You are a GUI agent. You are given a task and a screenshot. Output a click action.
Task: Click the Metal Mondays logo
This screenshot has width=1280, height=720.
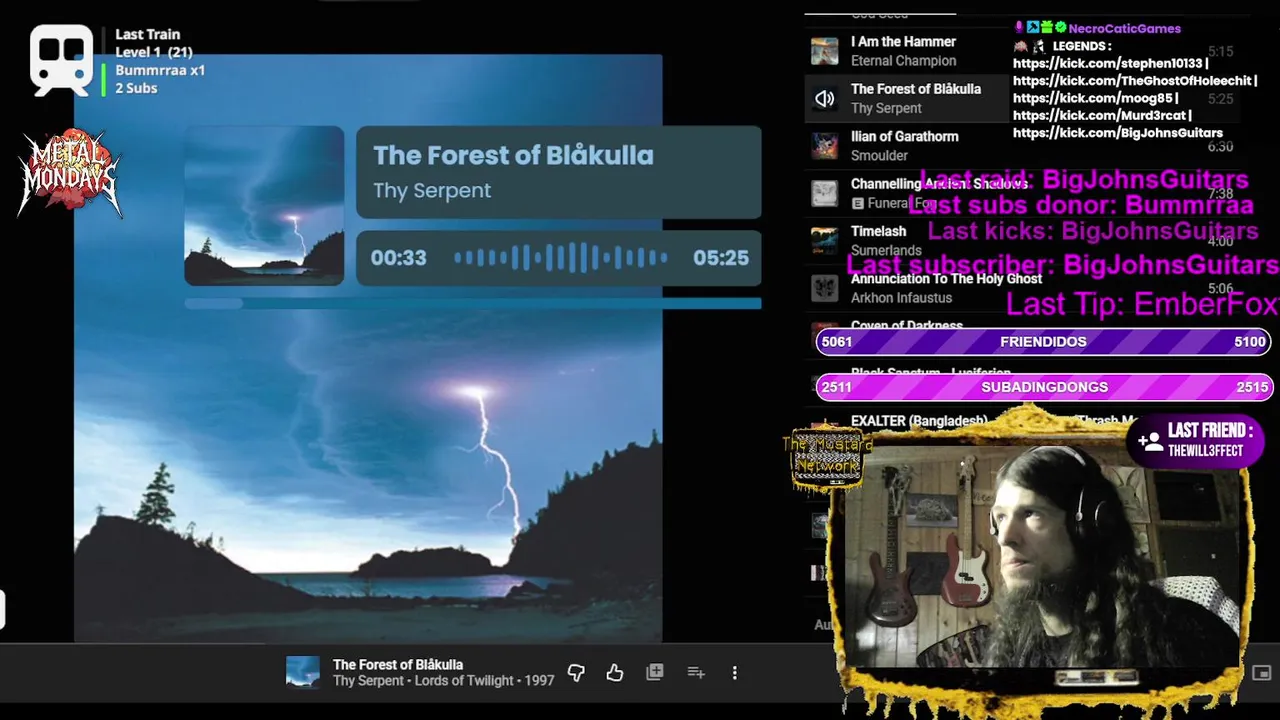69,173
